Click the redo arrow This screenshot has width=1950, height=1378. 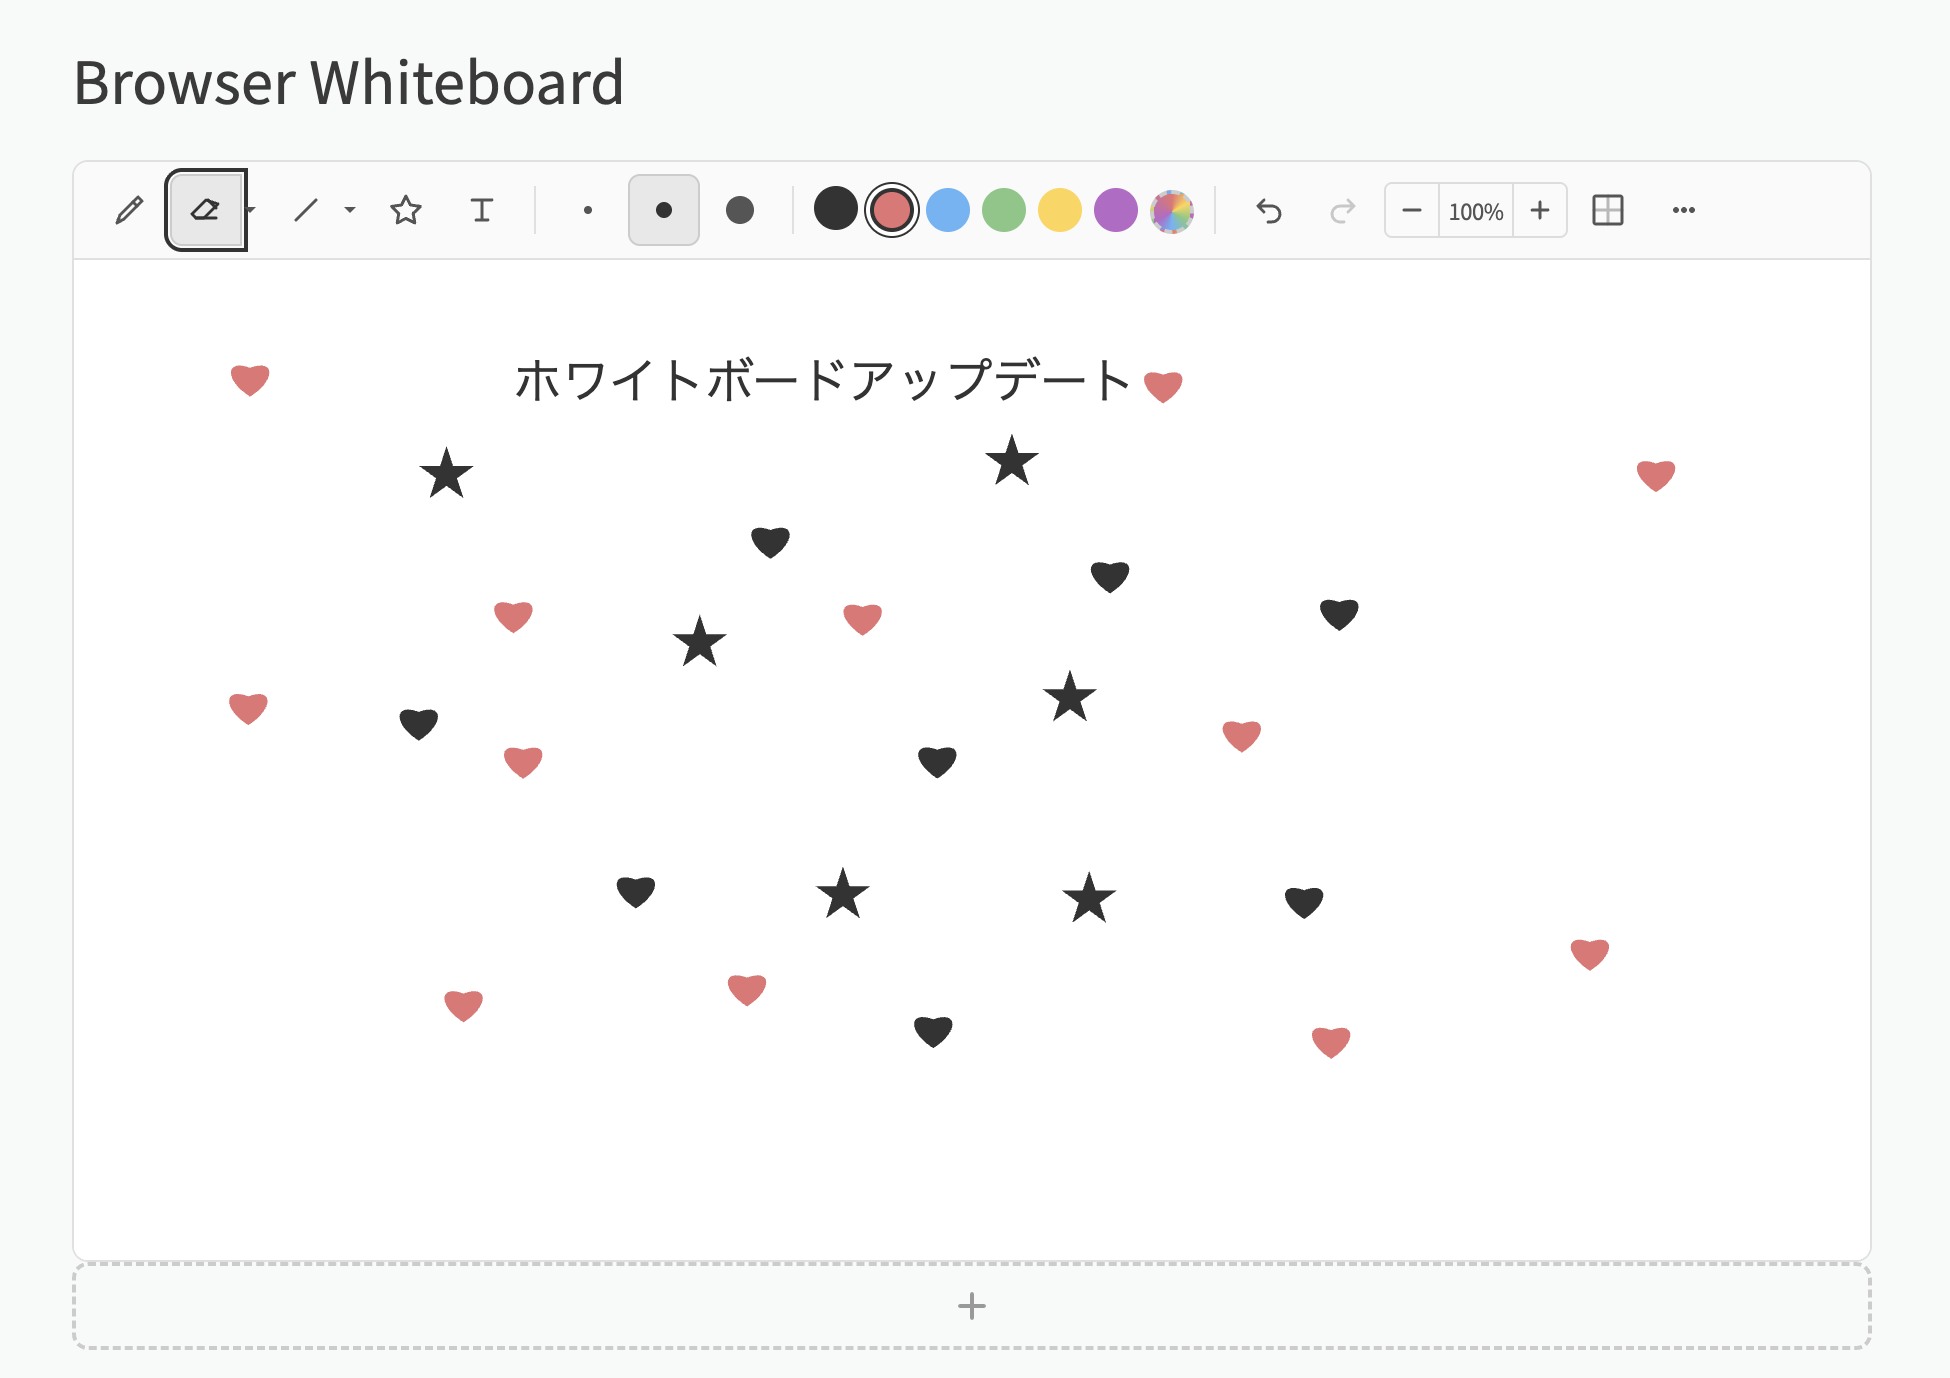pos(1342,210)
